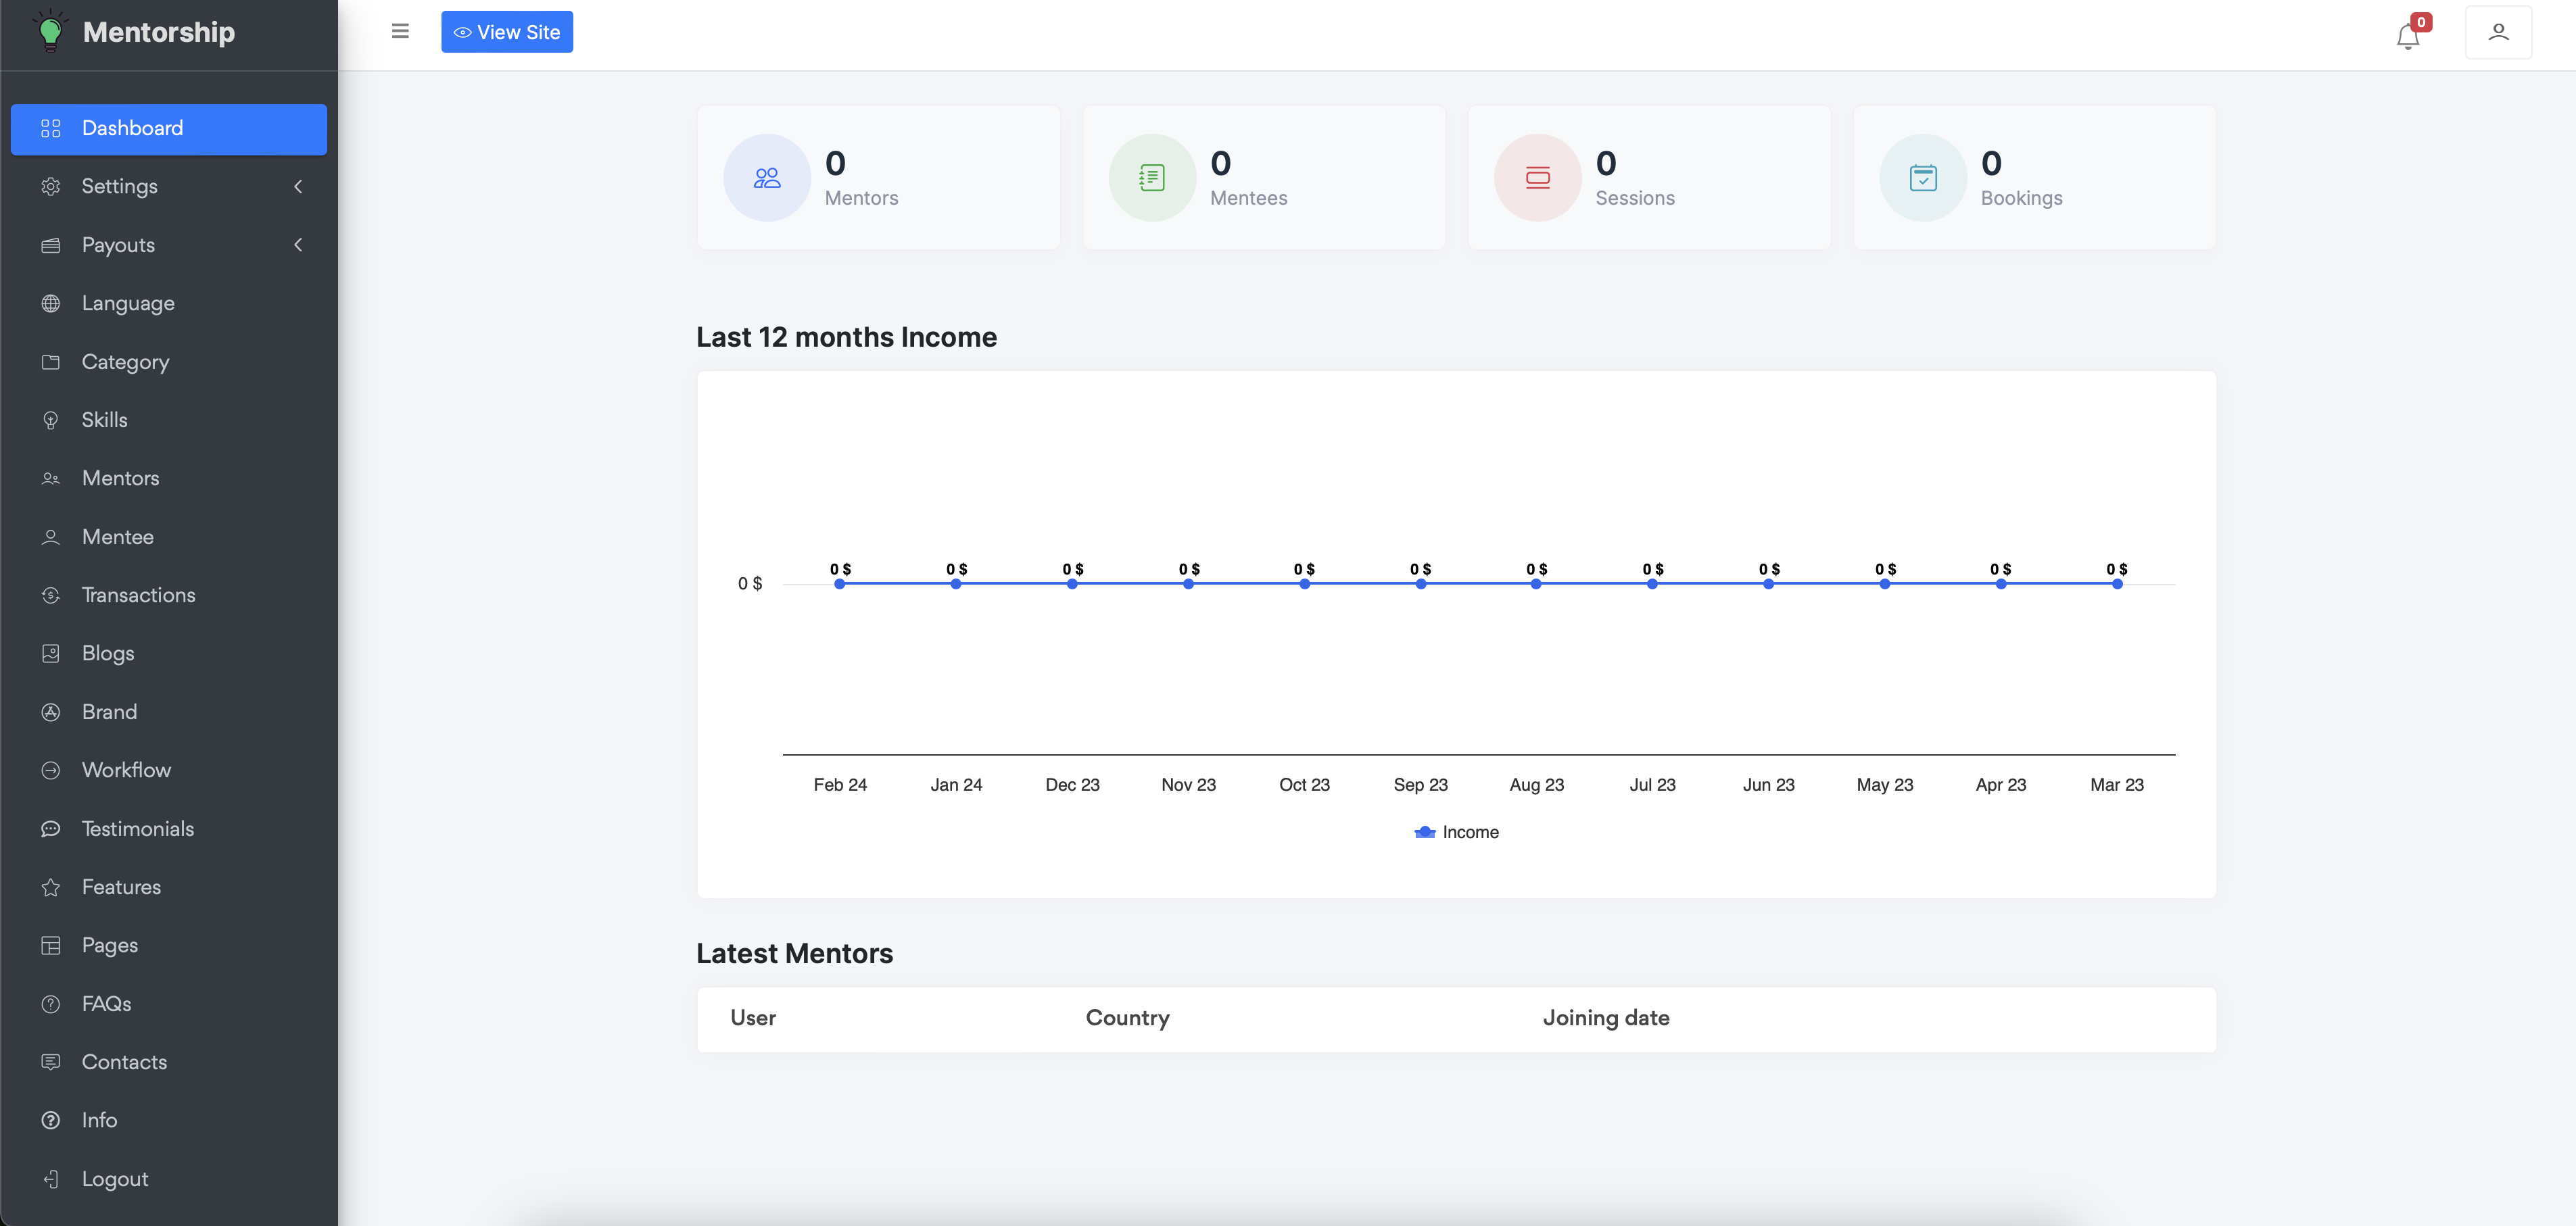Click the Sessions red icon in stats card
This screenshot has width=2576, height=1226.
(1537, 178)
